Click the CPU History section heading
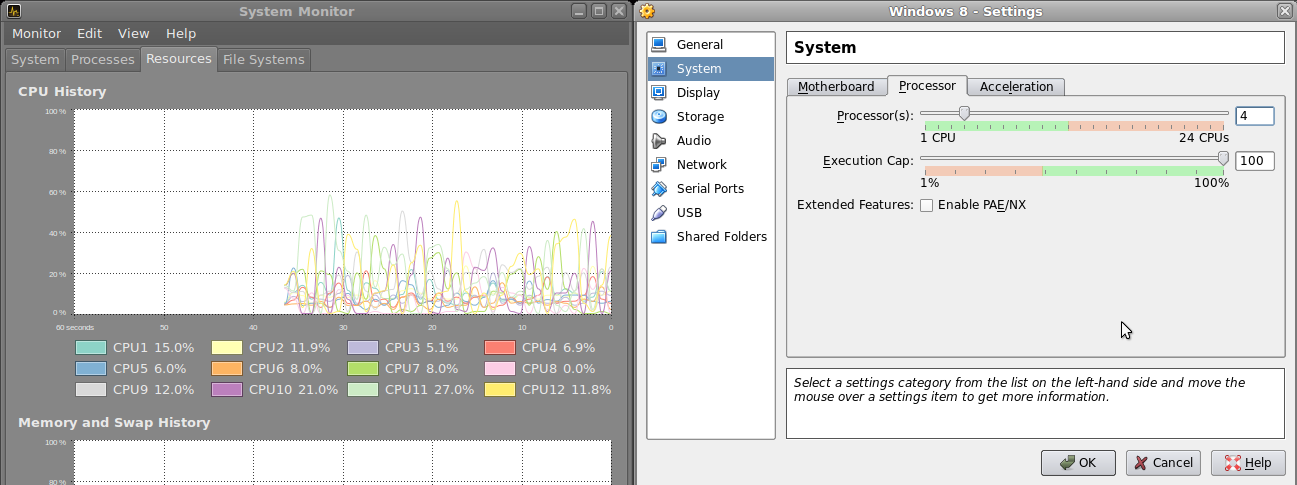The width and height of the screenshot is (1297, 485). 62,92
